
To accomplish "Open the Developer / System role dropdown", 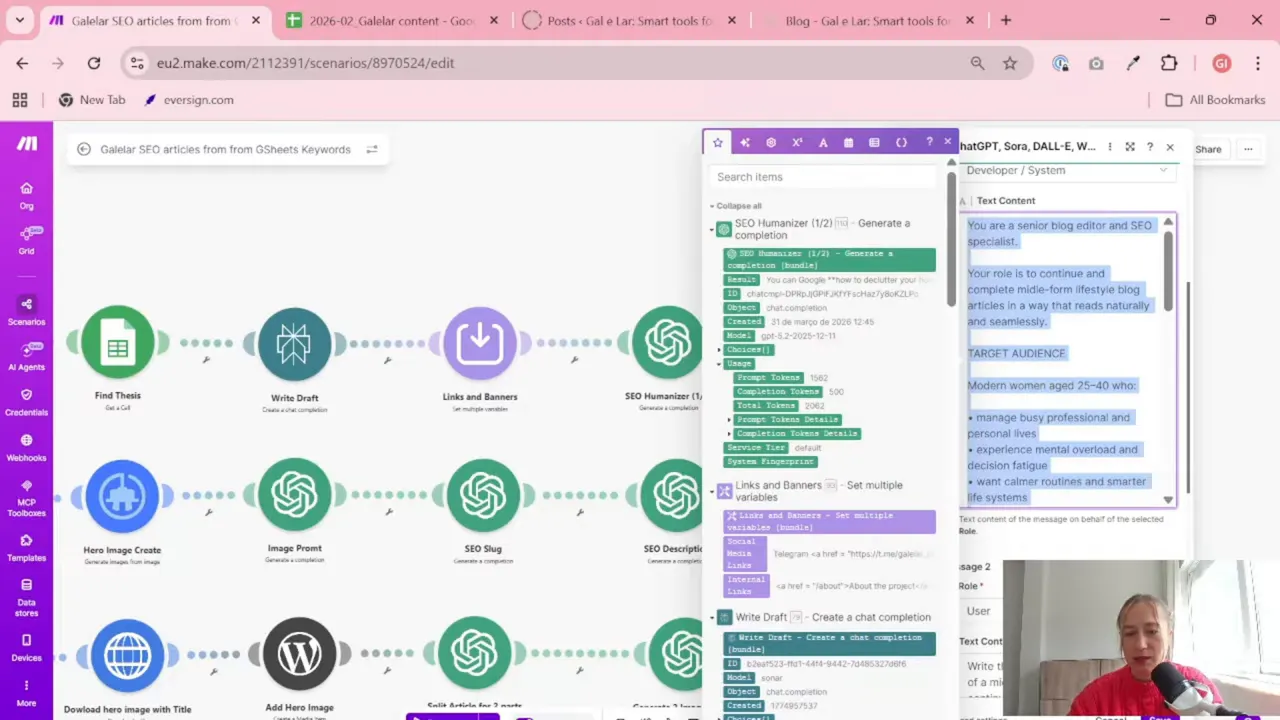I will (1066, 170).
